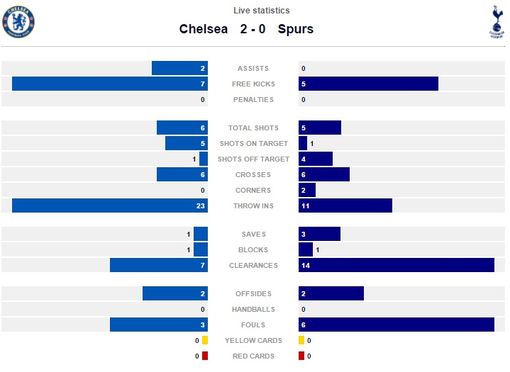Click the ASSISTS stat label
Screen dimensions: 510x372
pos(253,68)
